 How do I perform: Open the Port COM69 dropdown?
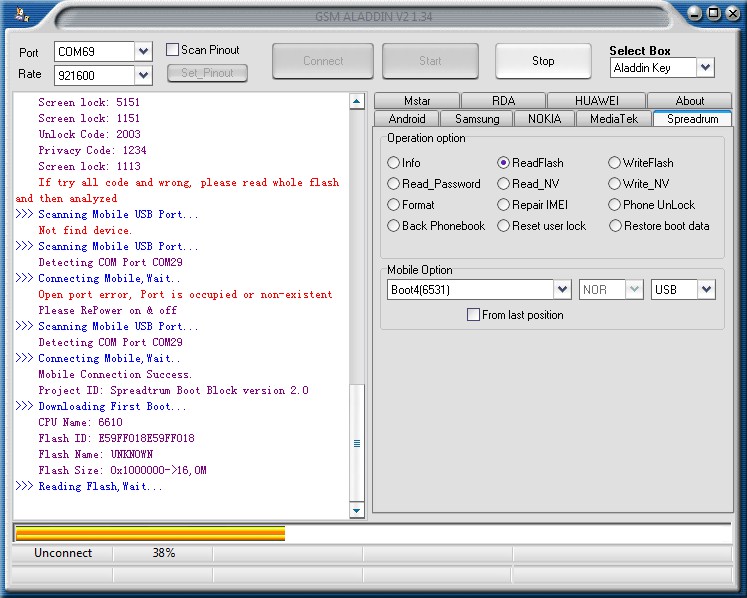[143, 51]
